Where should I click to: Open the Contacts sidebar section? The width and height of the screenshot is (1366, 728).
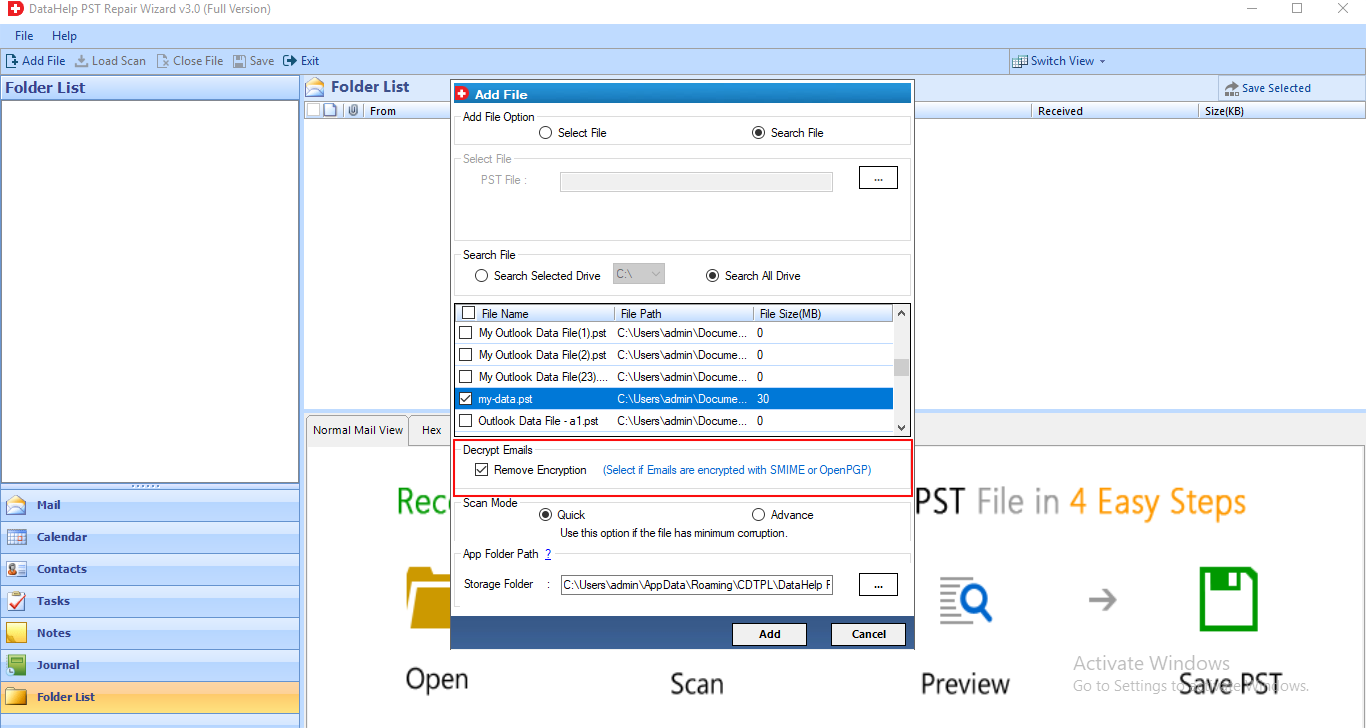coord(61,569)
